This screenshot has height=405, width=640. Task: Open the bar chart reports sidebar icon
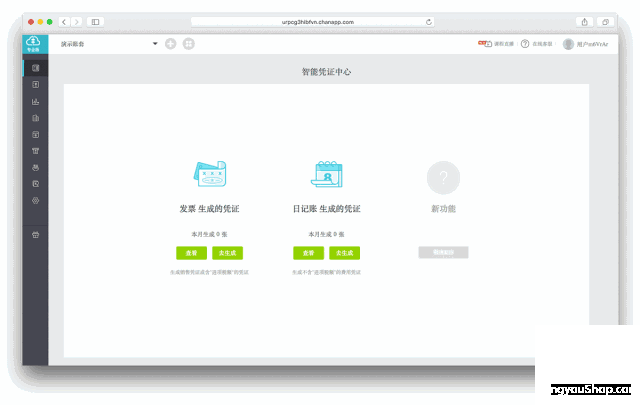pos(36,101)
